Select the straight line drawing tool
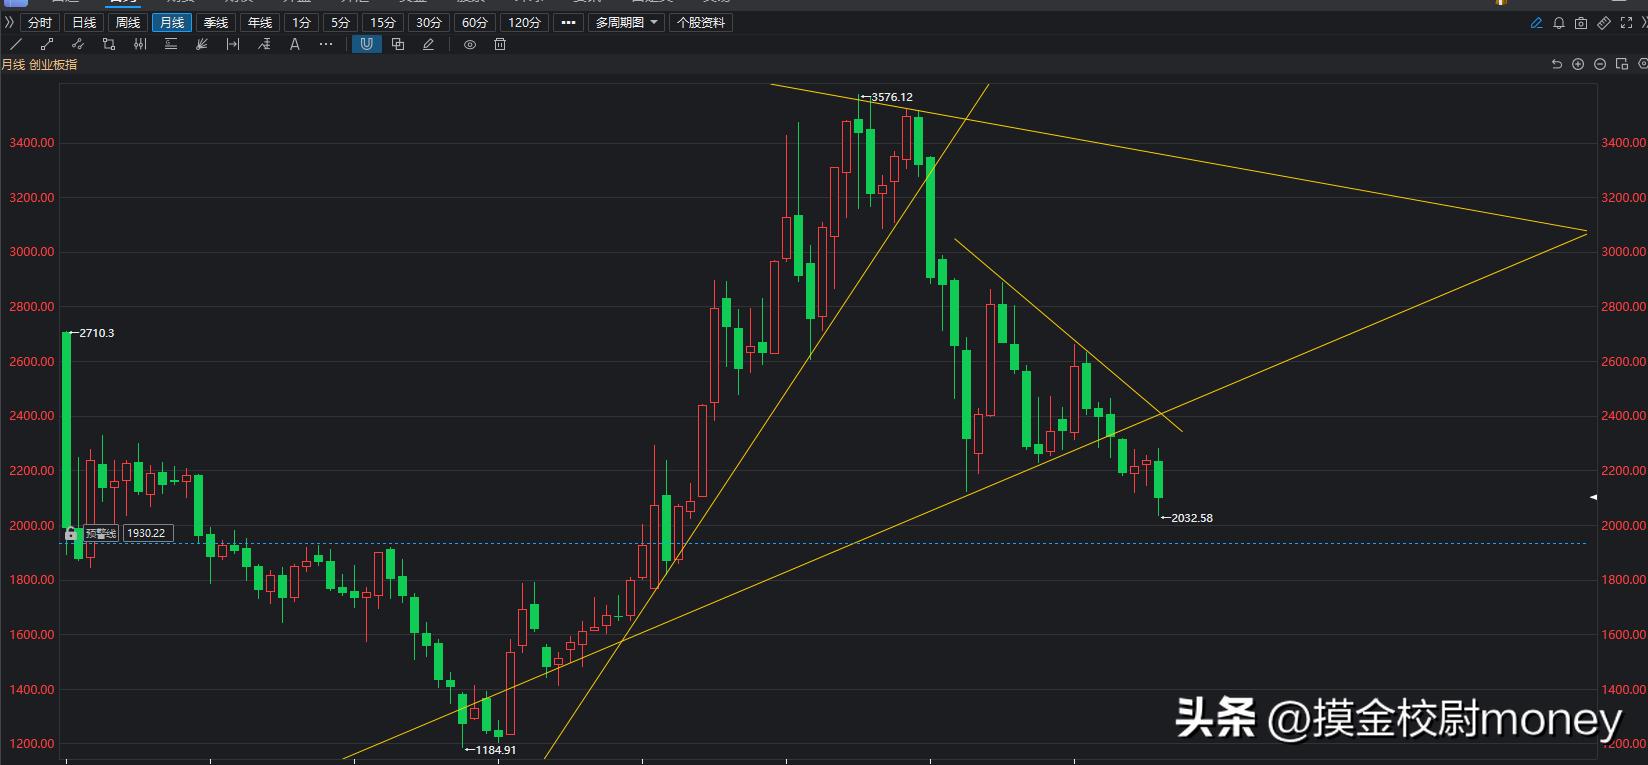 [15, 44]
